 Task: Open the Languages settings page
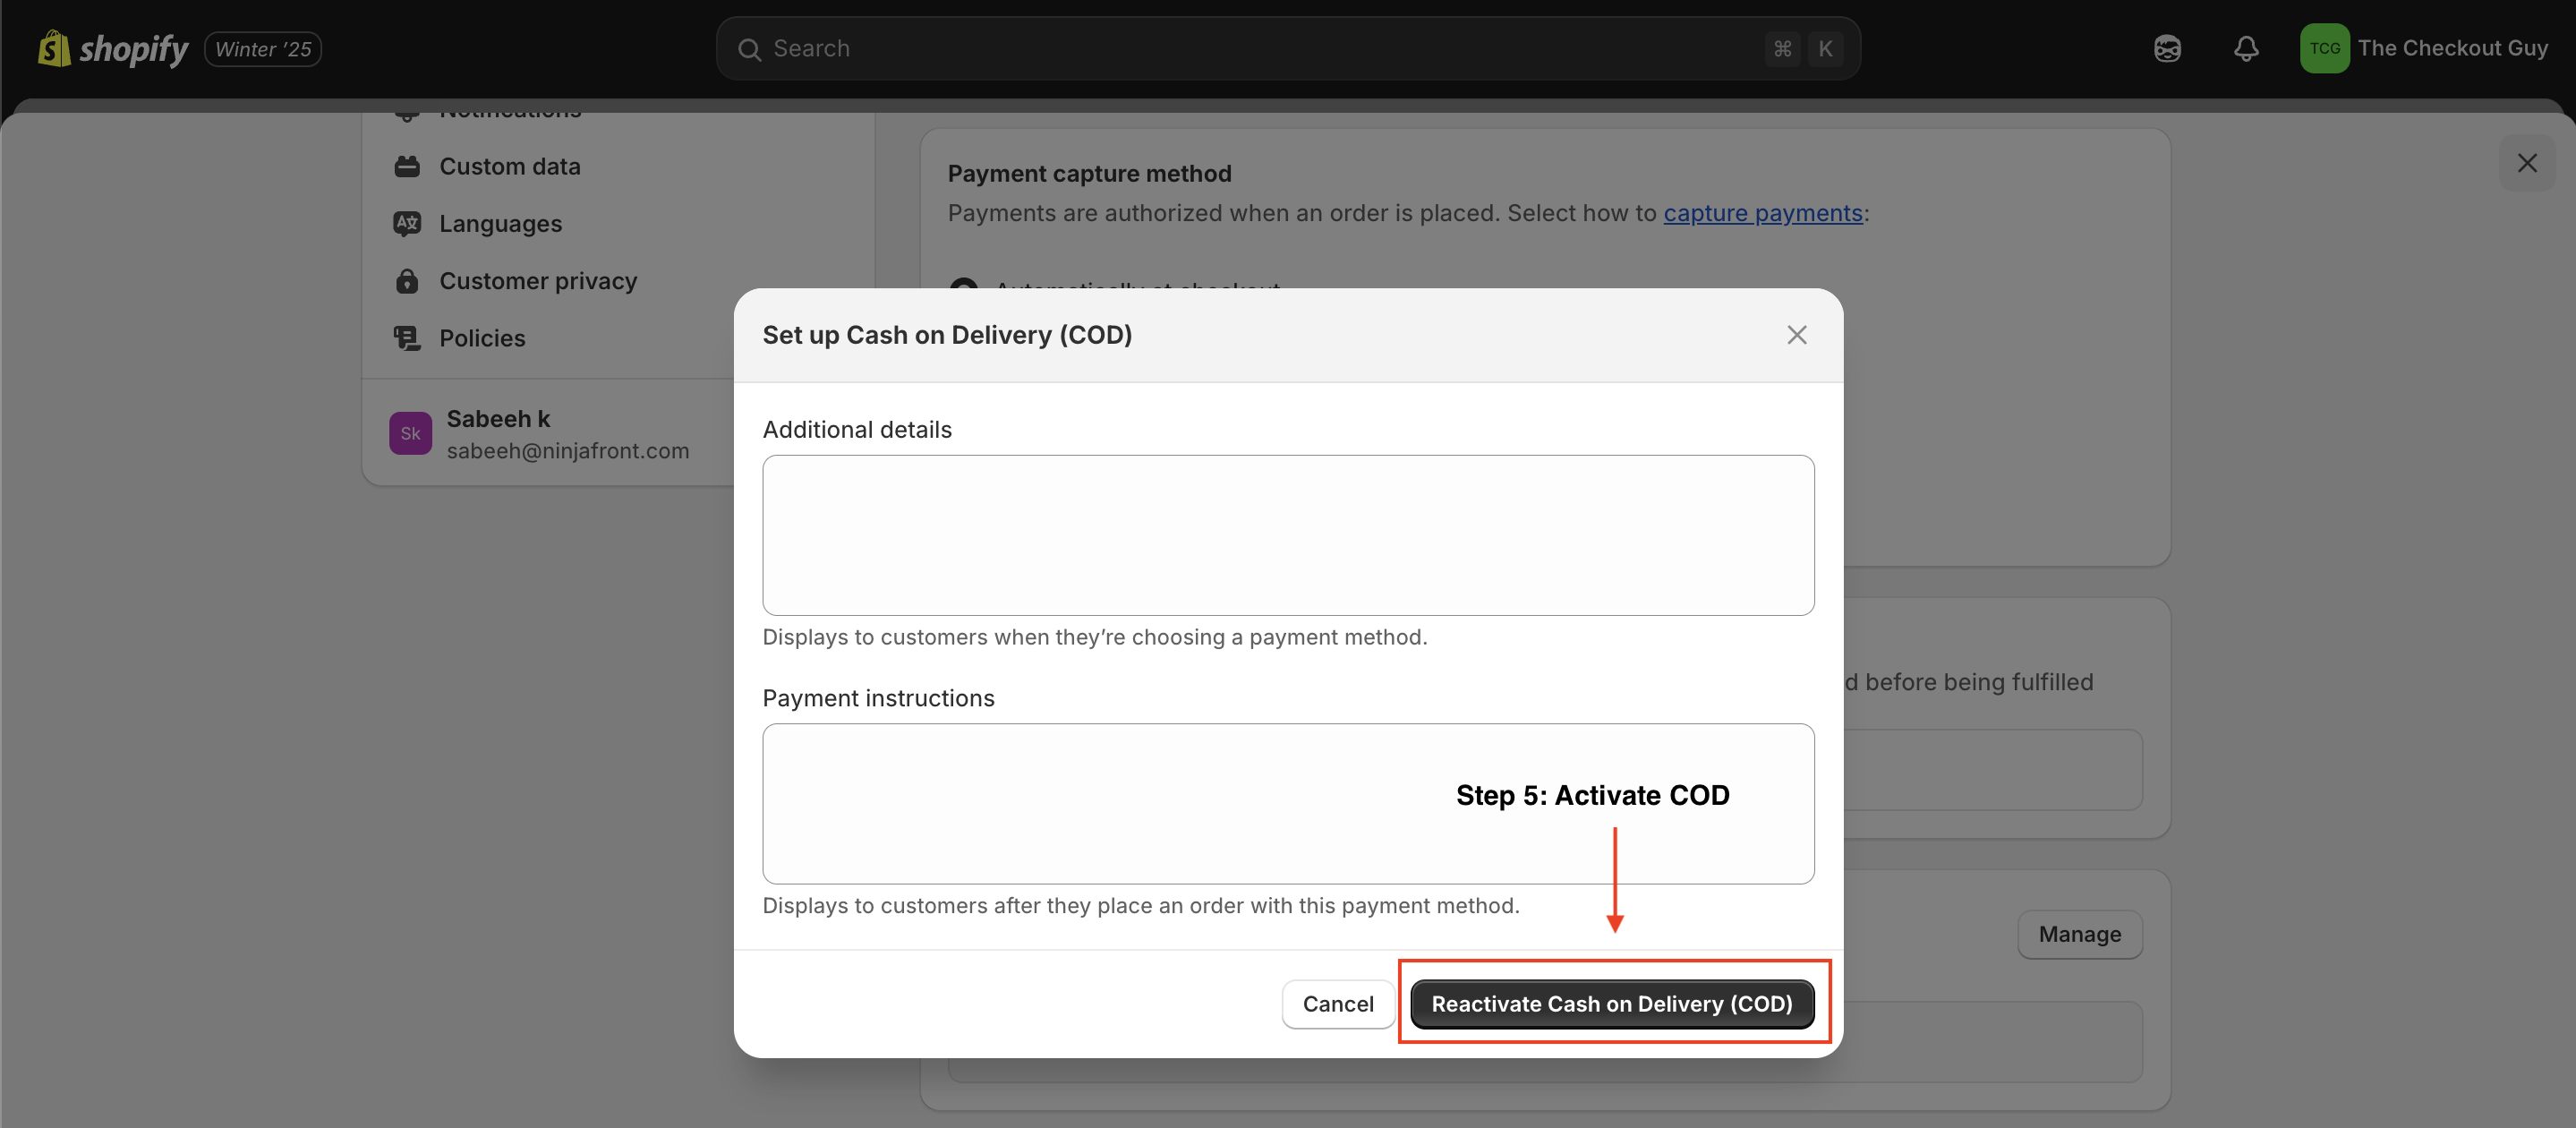tap(500, 223)
